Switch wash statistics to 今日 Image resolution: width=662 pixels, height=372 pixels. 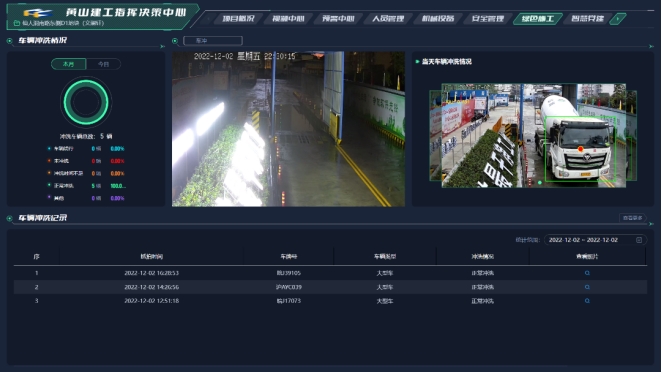point(103,64)
